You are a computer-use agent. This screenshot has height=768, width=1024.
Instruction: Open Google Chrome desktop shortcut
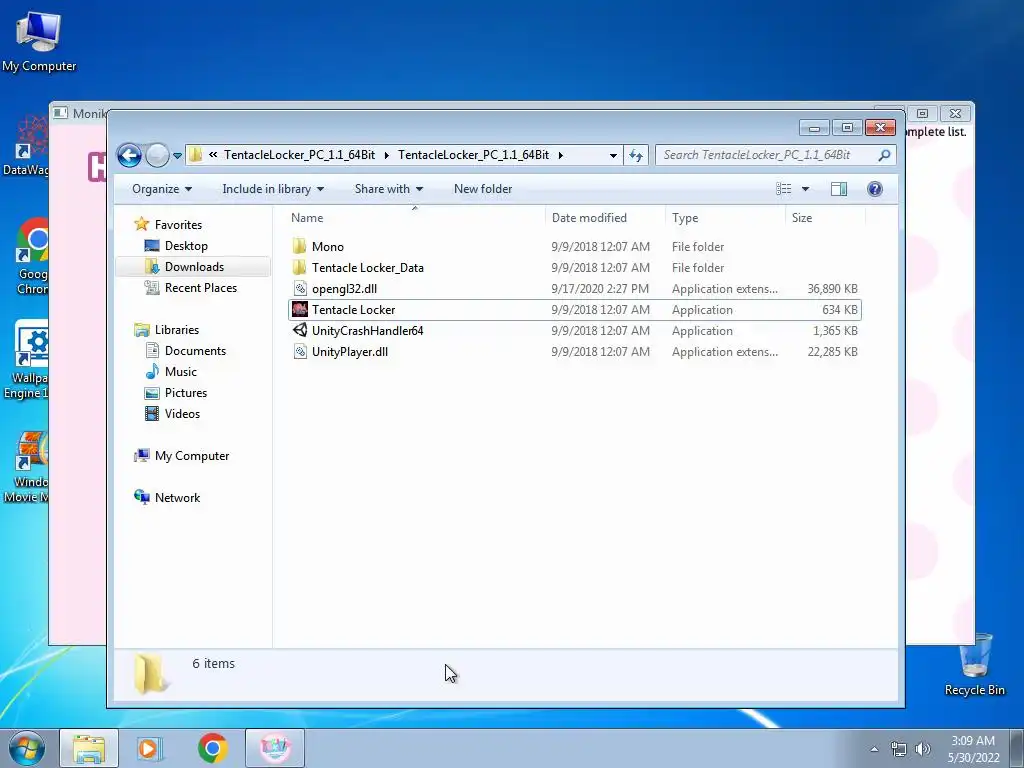[x=31, y=256]
